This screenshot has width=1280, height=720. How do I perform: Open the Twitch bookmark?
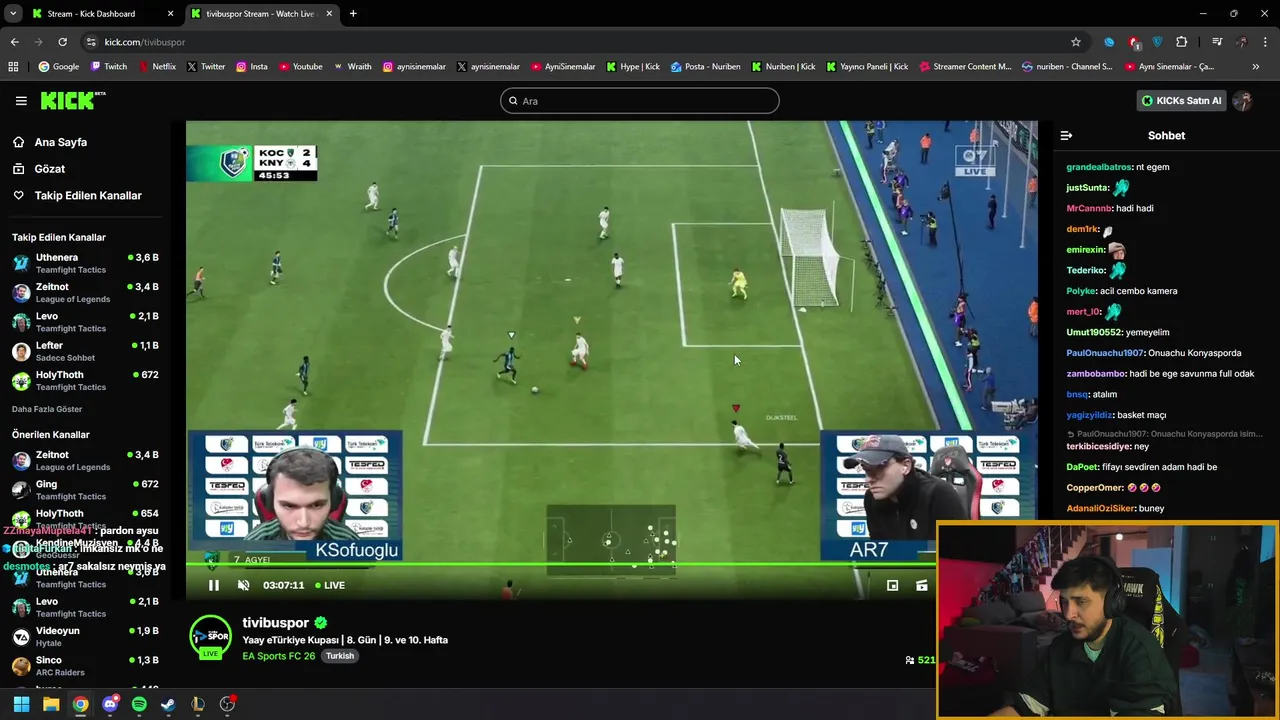click(108, 67)
